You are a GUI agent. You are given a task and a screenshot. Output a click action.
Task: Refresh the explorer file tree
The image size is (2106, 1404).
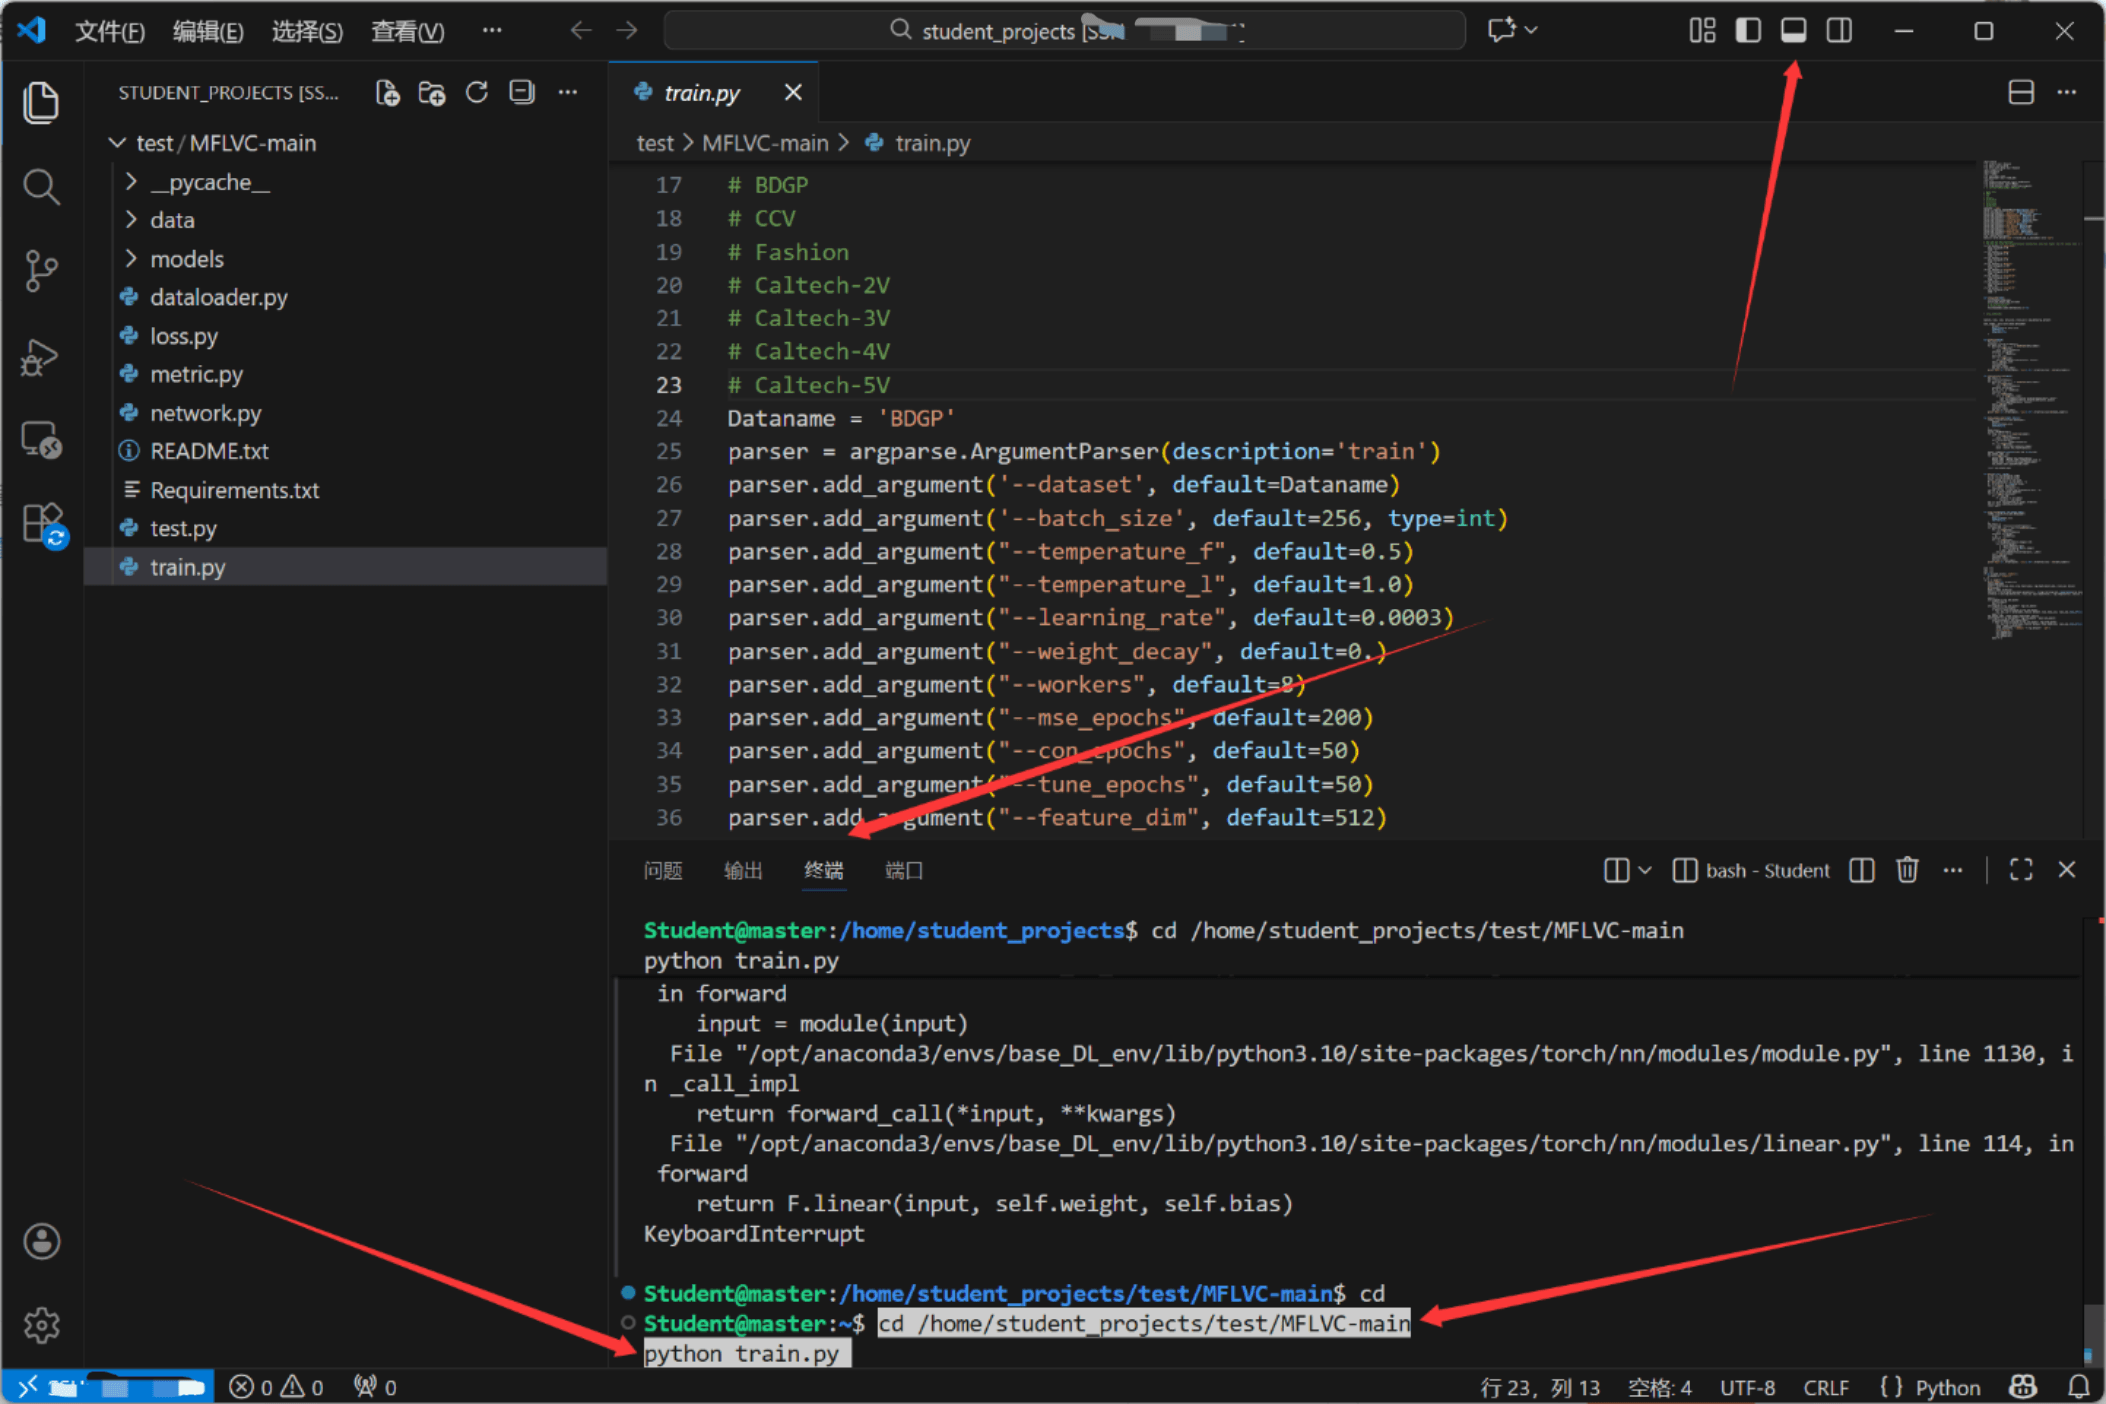coord(477,93)
